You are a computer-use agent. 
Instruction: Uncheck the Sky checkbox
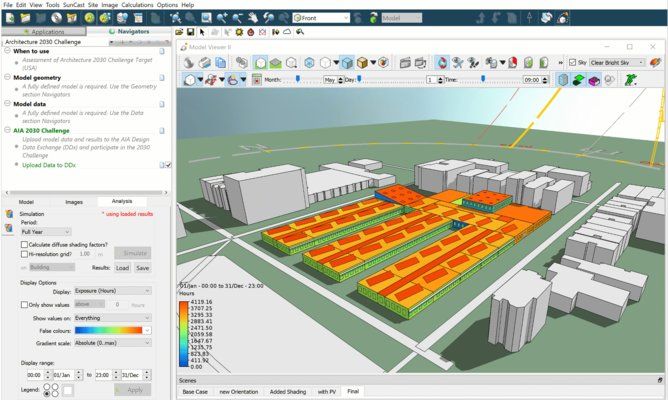point(571,62)
